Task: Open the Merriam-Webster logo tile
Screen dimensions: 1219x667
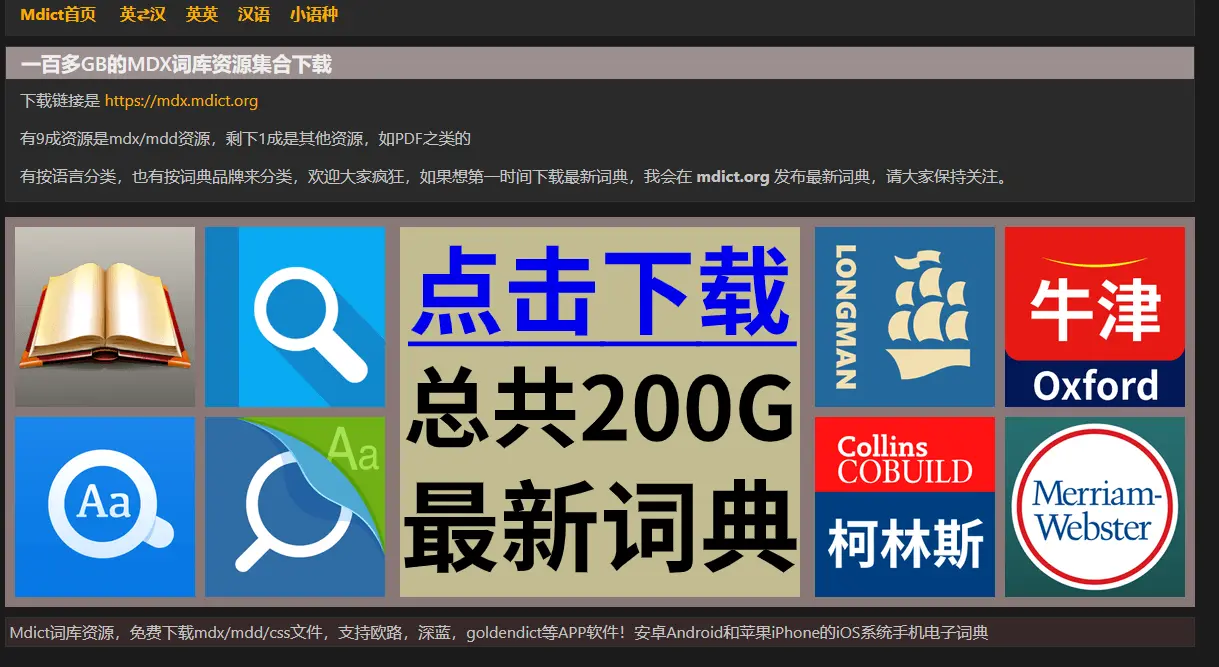Action: (1095, 507)
